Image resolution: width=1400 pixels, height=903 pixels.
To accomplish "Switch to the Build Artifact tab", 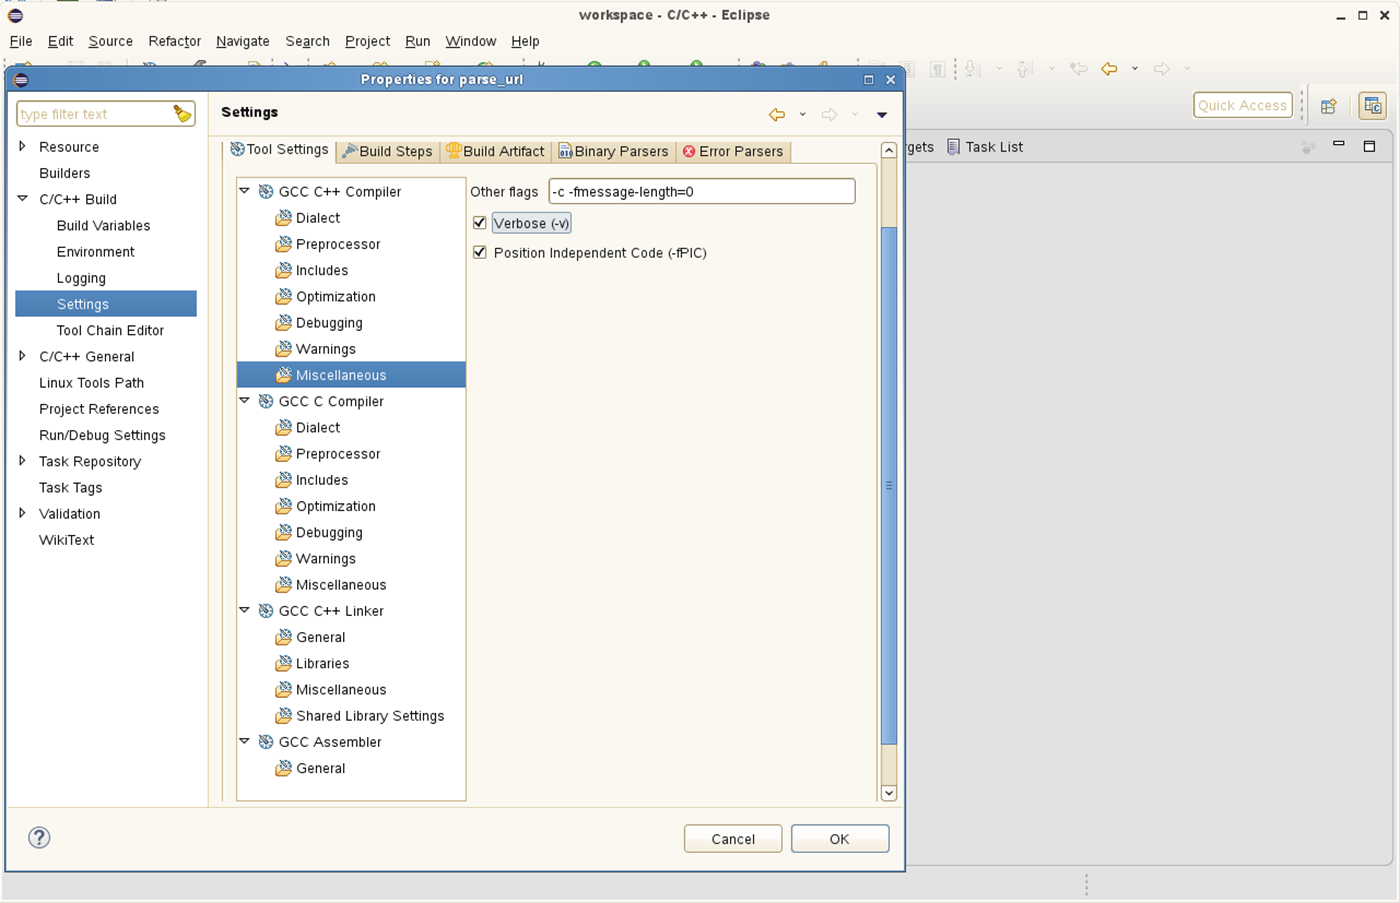I will click(x=496, y=152).
